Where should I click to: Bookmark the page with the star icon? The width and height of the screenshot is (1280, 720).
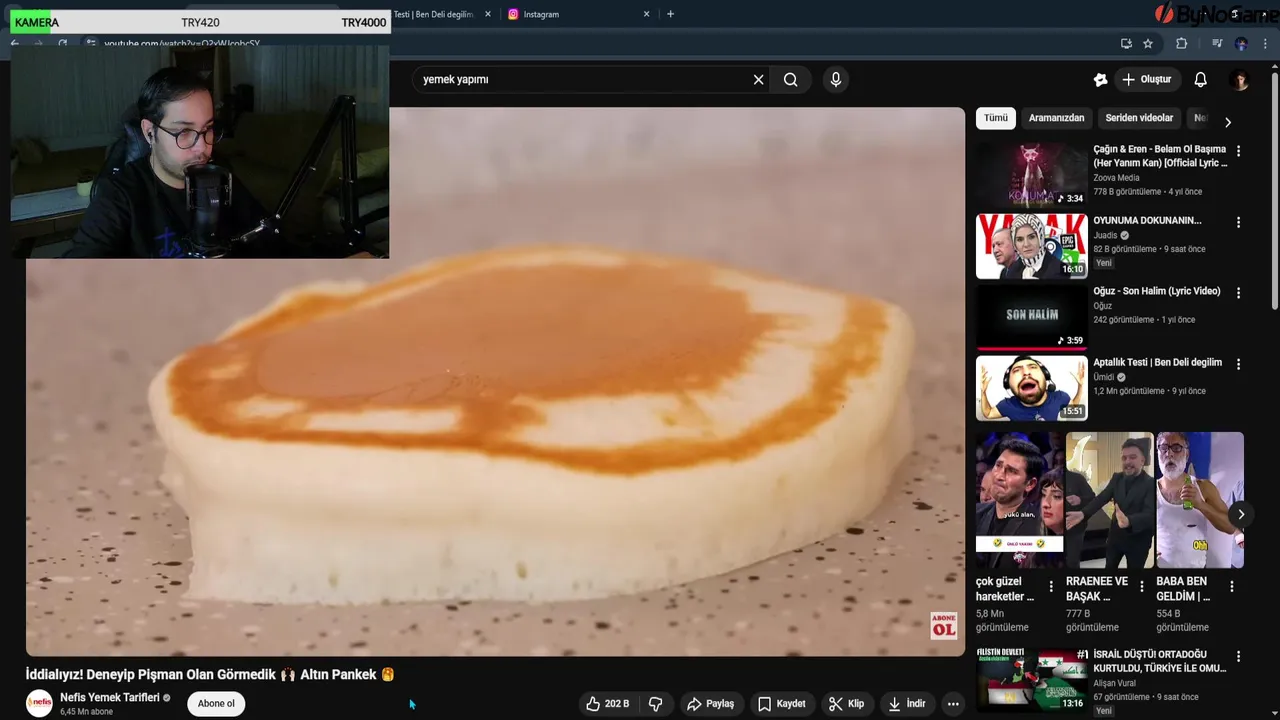point(1148,43)
